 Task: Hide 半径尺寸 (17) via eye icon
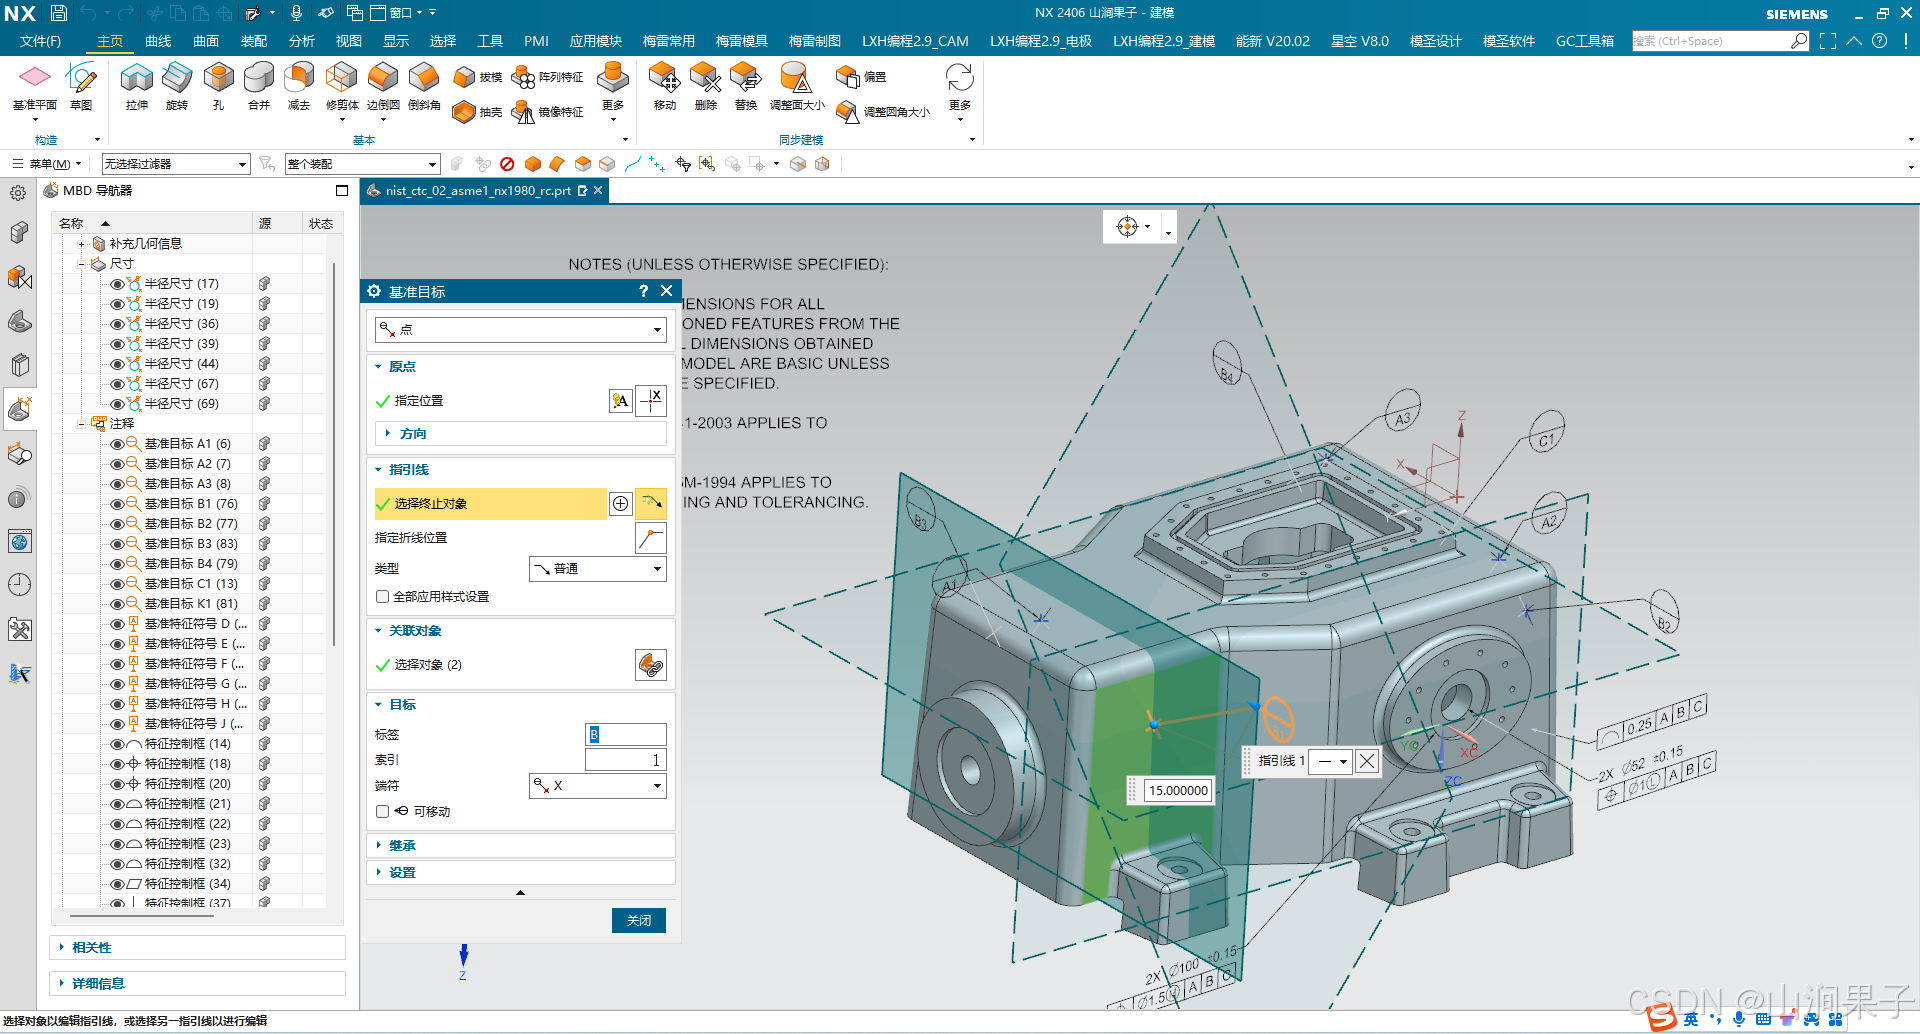[x=117, y=284]
